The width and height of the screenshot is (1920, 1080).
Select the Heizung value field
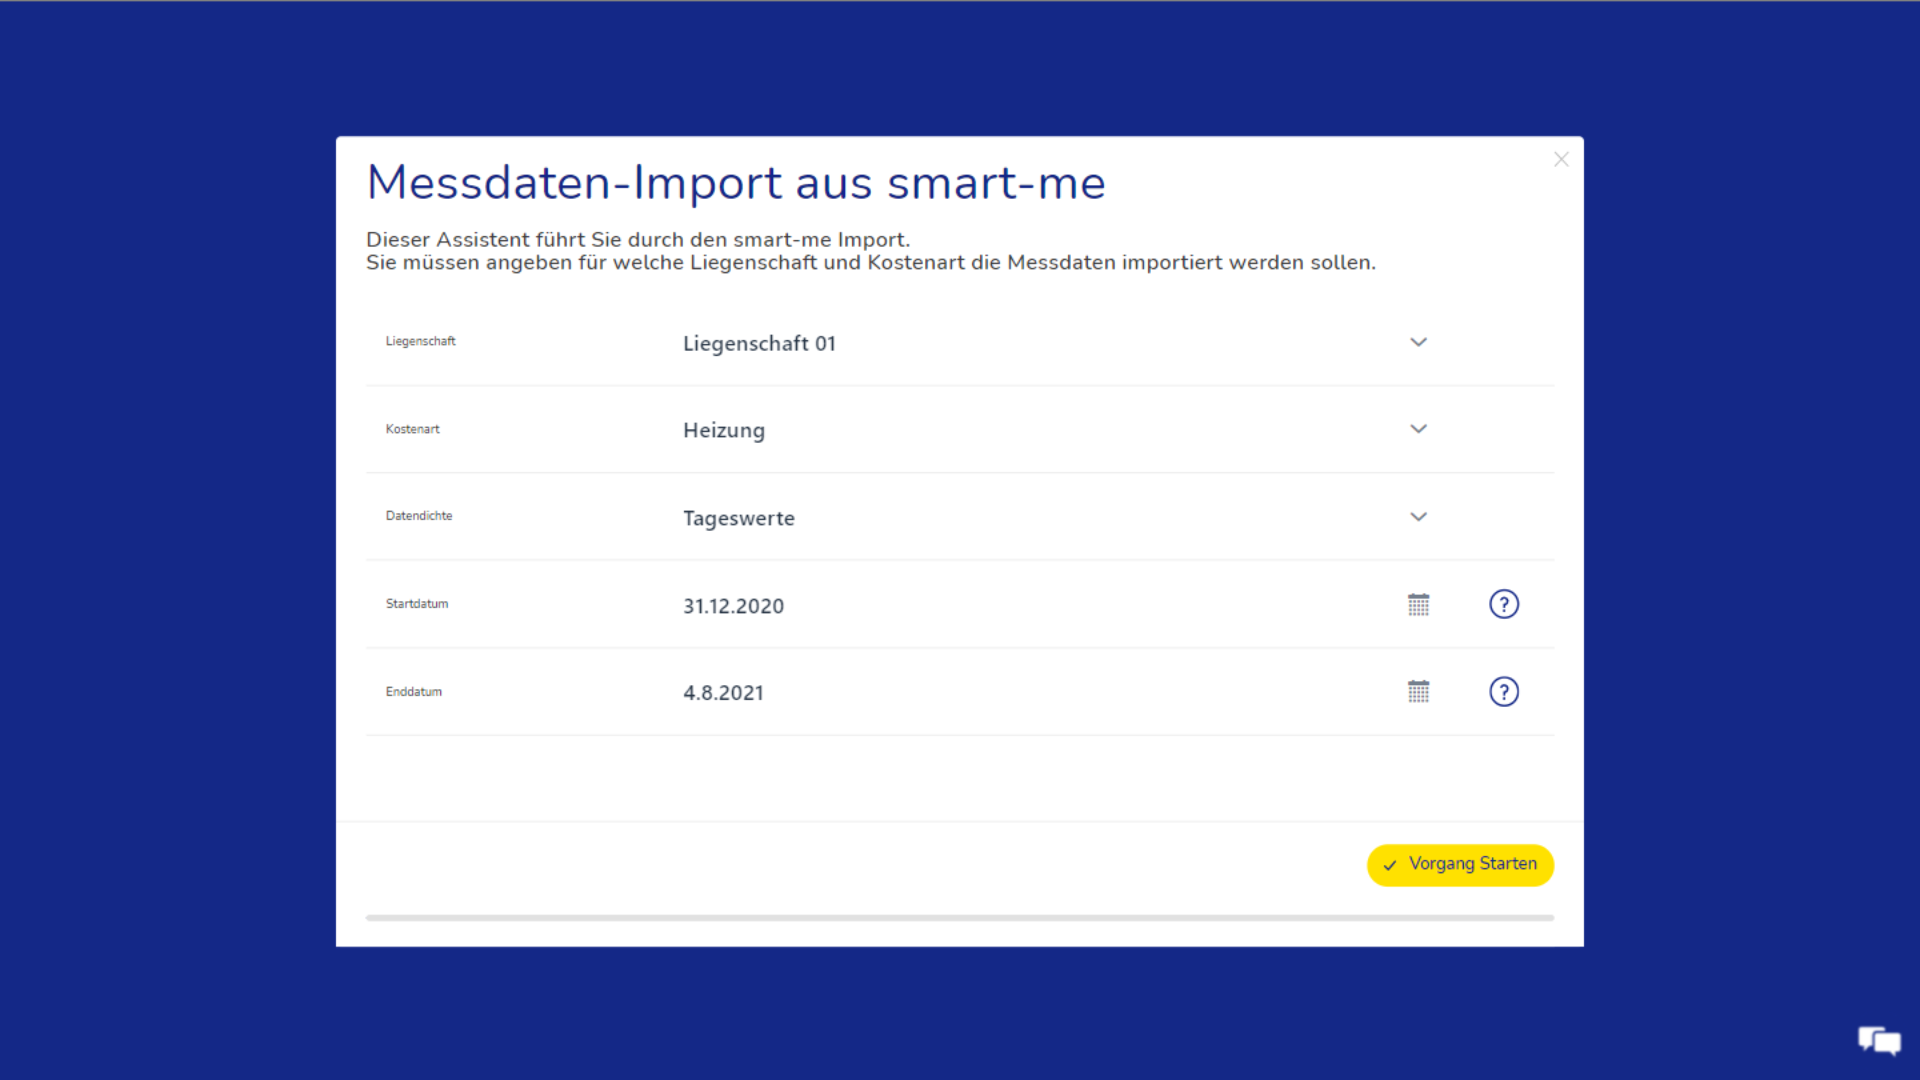(x=724, y=431)
